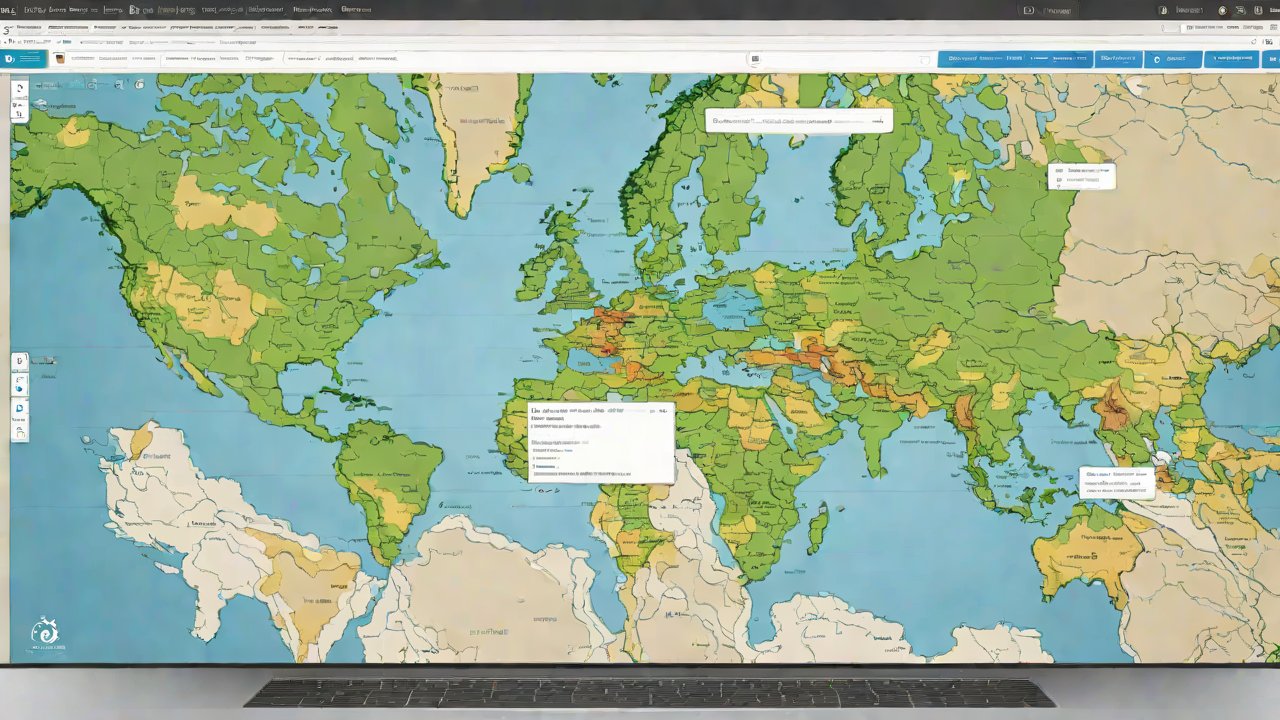The image size is (1280, 720).
Task: Click the top icon in the upper-left map toolbar
Action: [19, 88]
